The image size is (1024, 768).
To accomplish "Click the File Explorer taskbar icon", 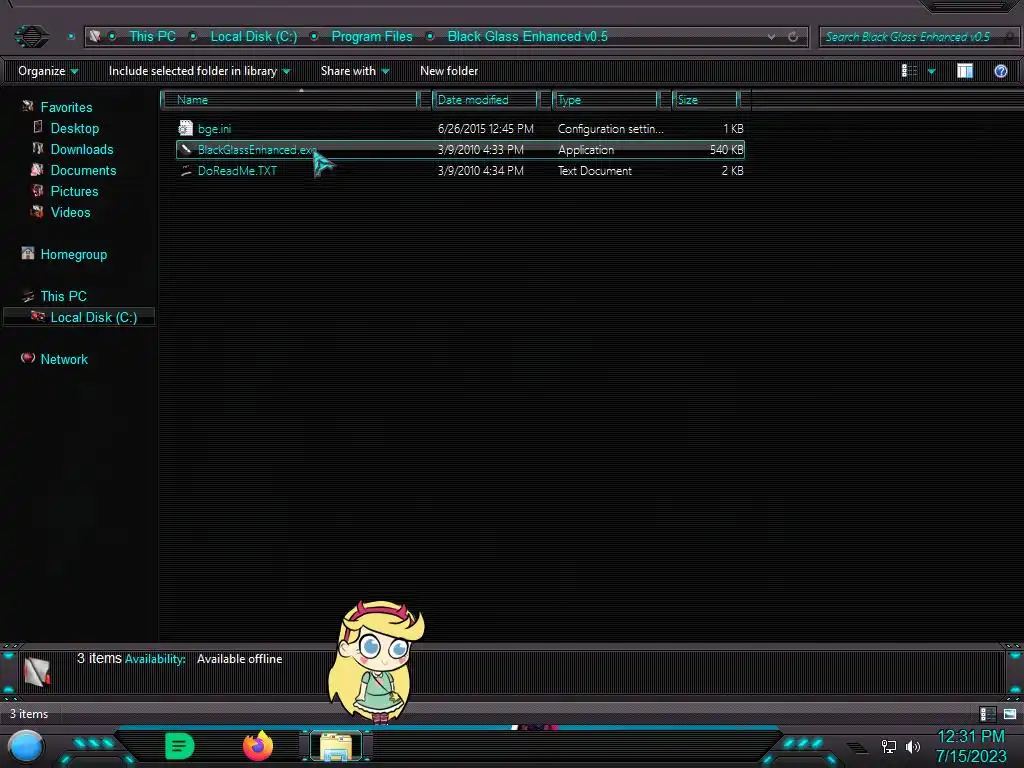I will pos(336,746).
